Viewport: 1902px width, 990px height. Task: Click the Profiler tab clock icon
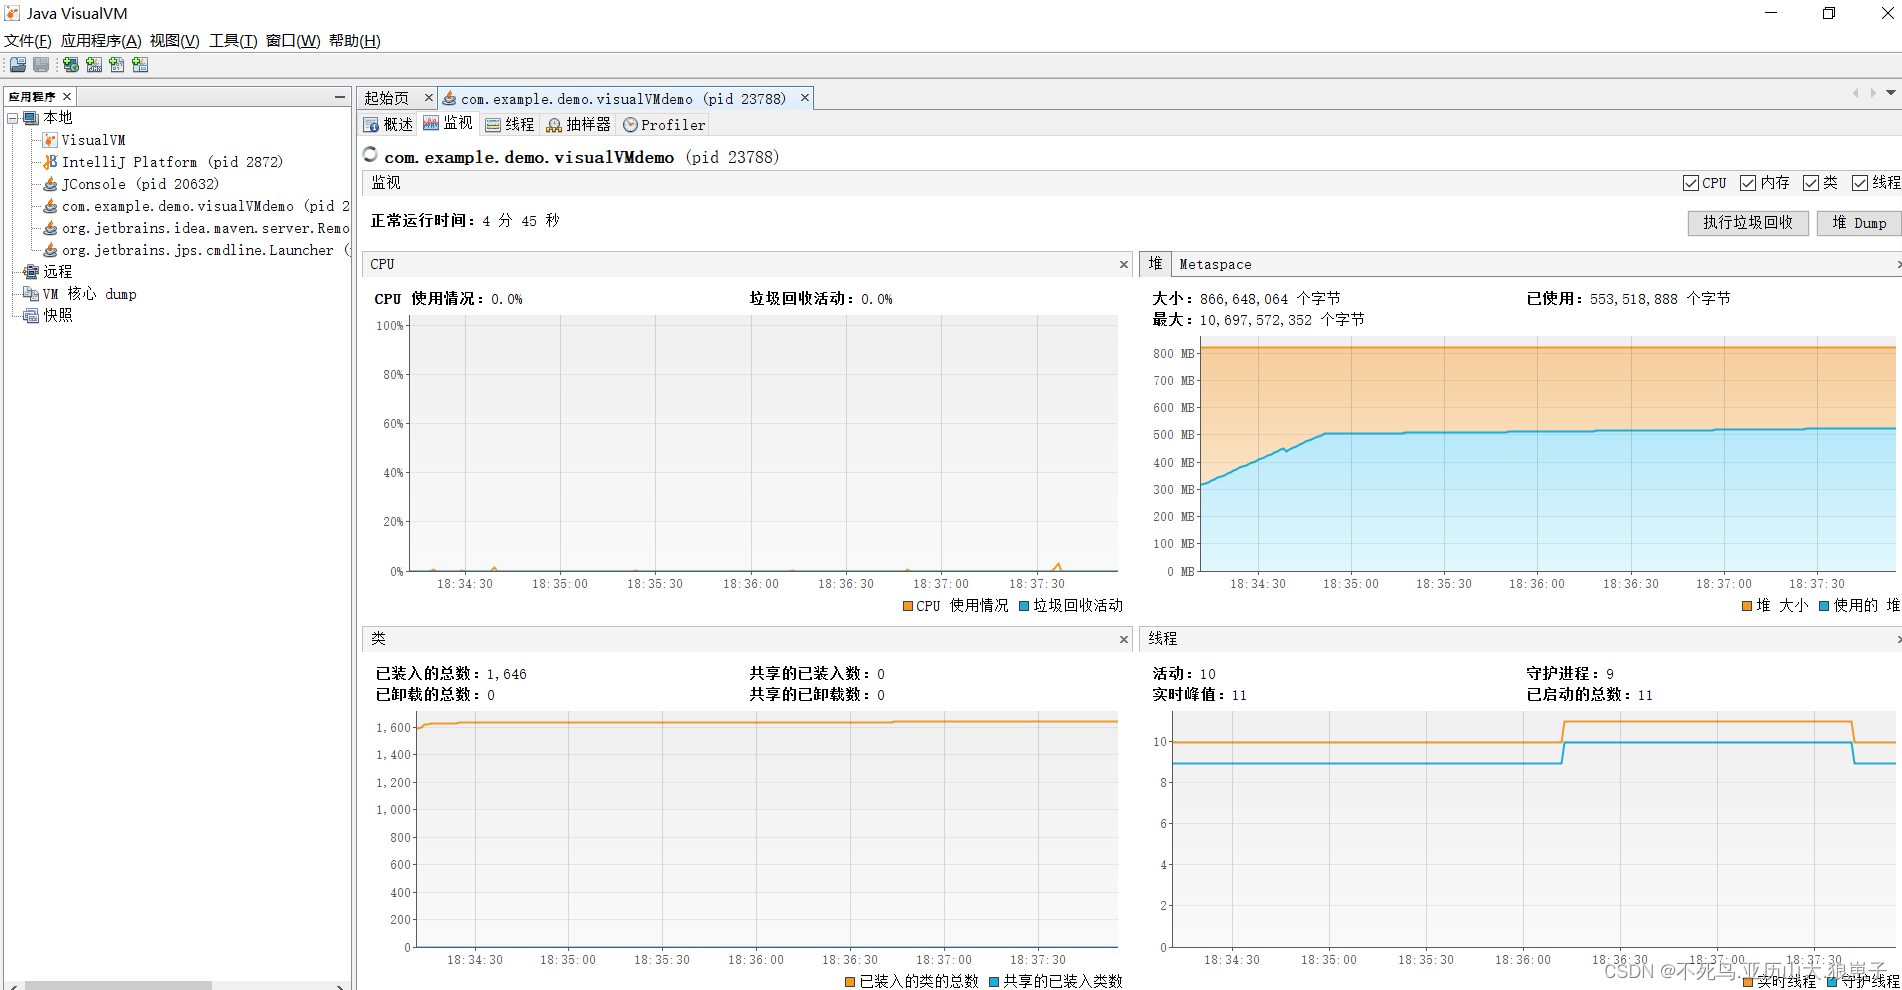click(630, 124)
